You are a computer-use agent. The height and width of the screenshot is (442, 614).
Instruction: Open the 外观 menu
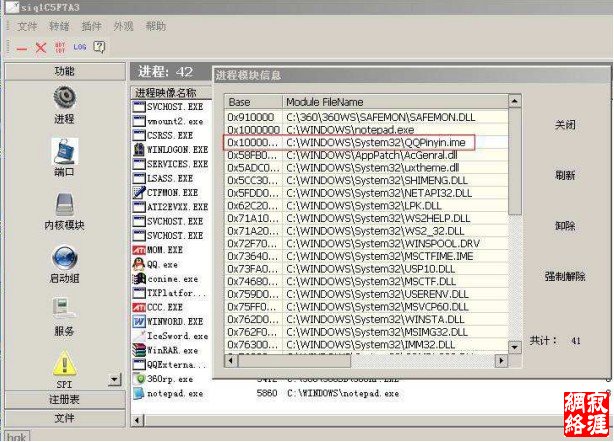(123, 26)
